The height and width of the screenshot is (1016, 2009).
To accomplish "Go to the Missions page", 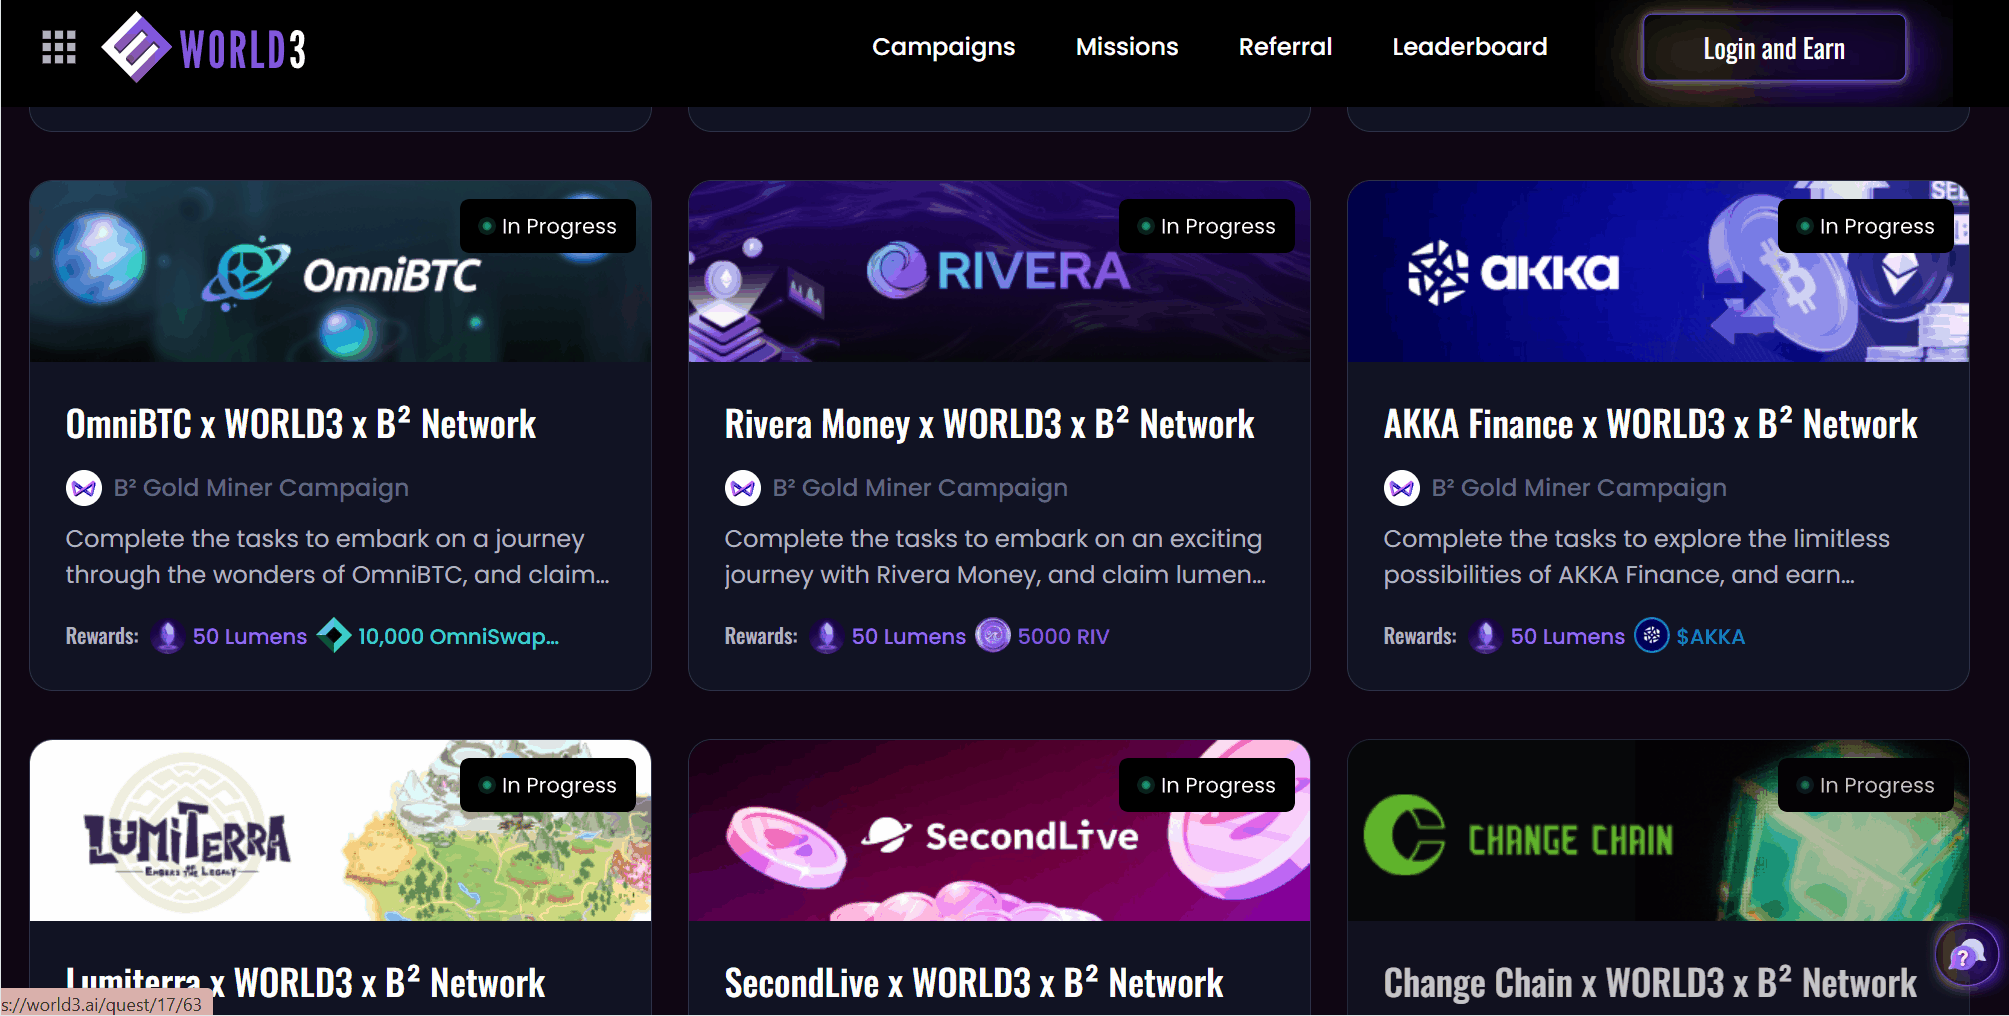I will 1126,47.
